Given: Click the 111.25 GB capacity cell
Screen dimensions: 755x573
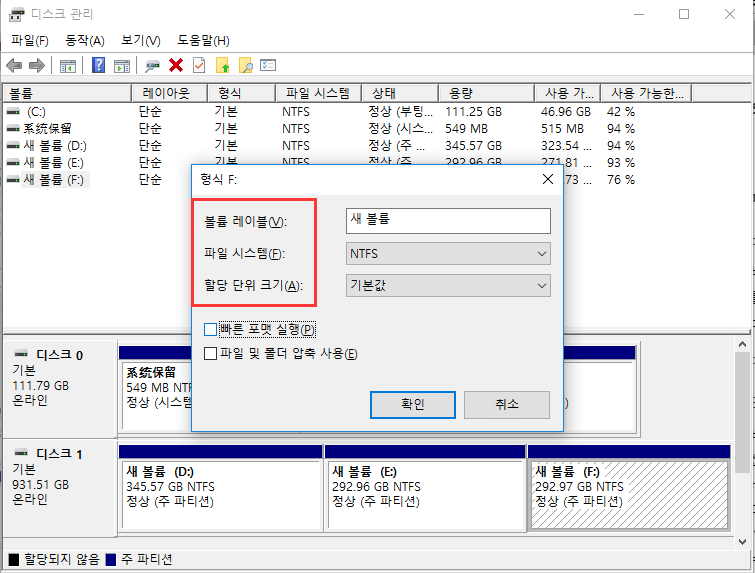Looking at the screenshot, I should point(473,112).
